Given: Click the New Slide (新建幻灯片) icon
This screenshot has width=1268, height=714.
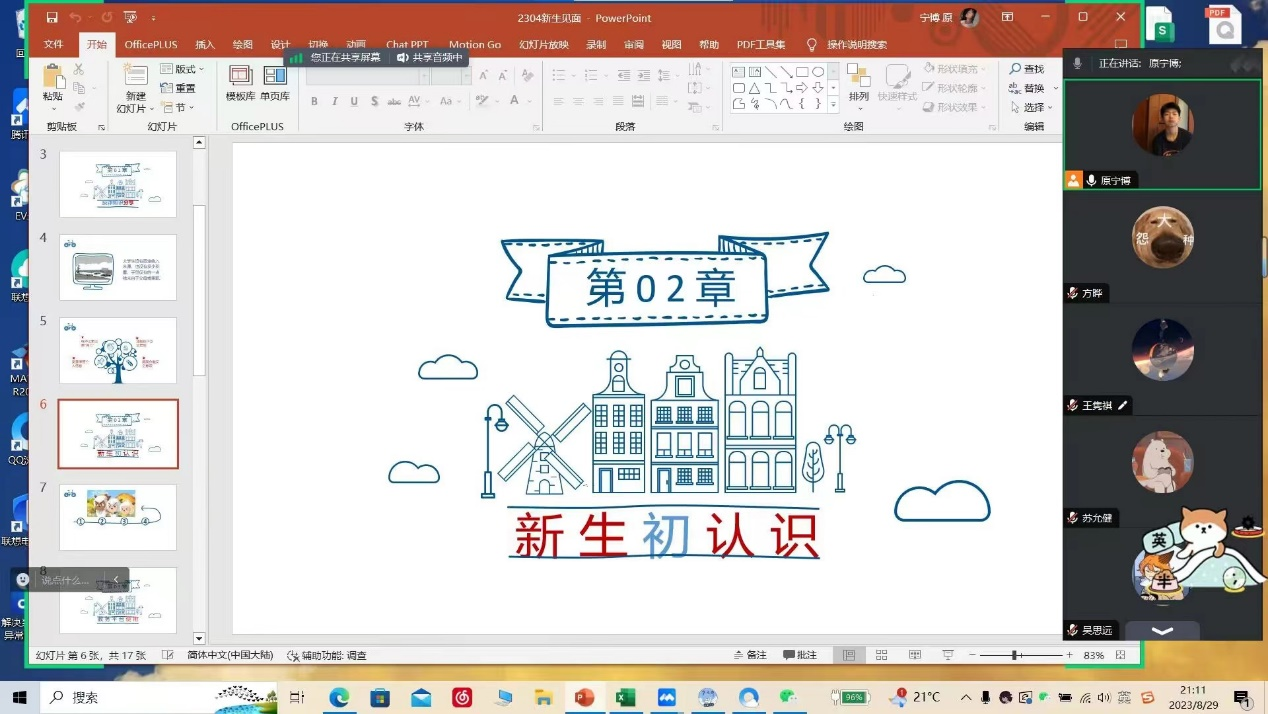Looking at the screenshot, I should tap(135, 76).
